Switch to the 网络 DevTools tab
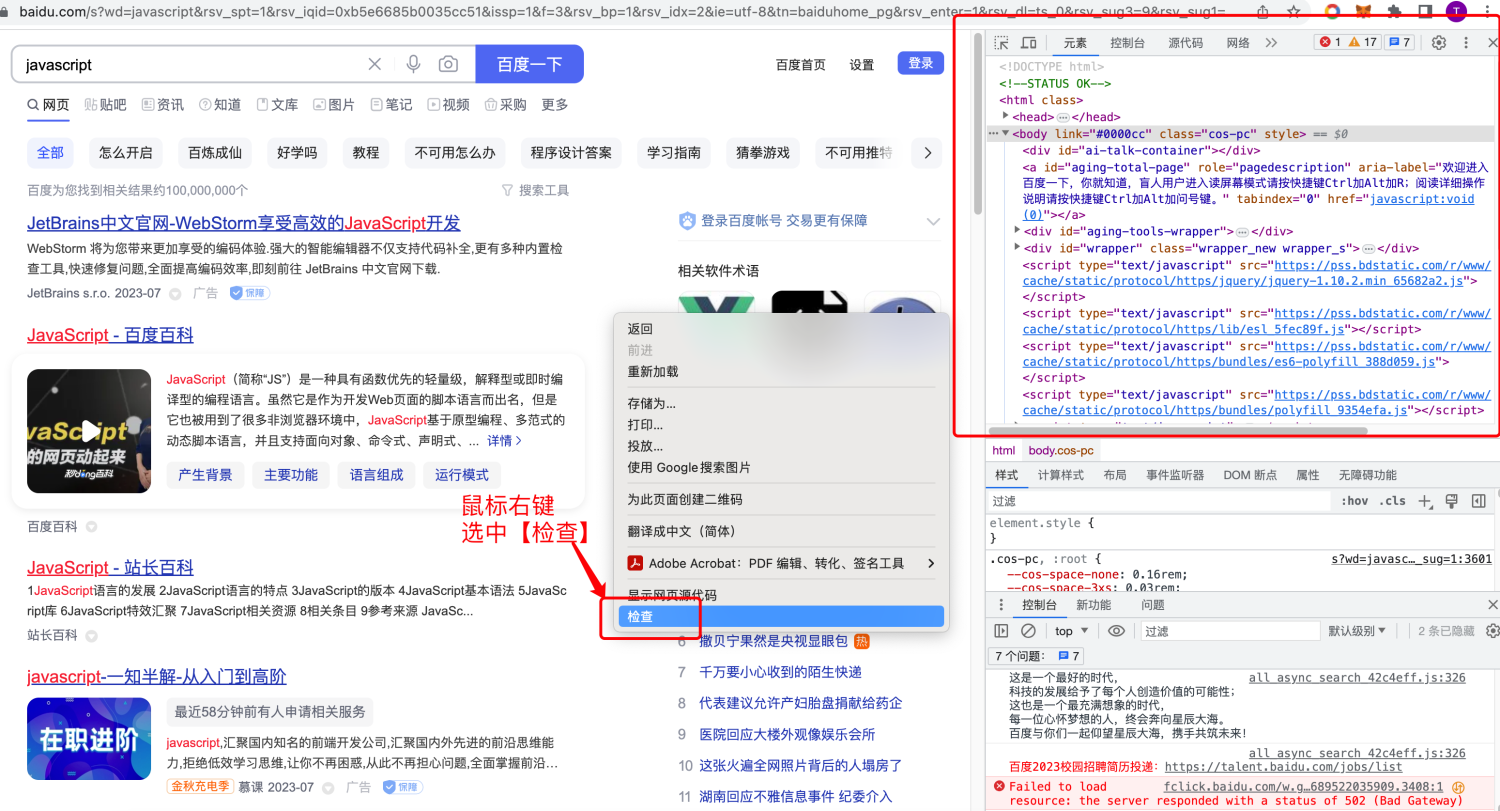The height and width of the screenshot is (811, 1500). (1238, 43)
